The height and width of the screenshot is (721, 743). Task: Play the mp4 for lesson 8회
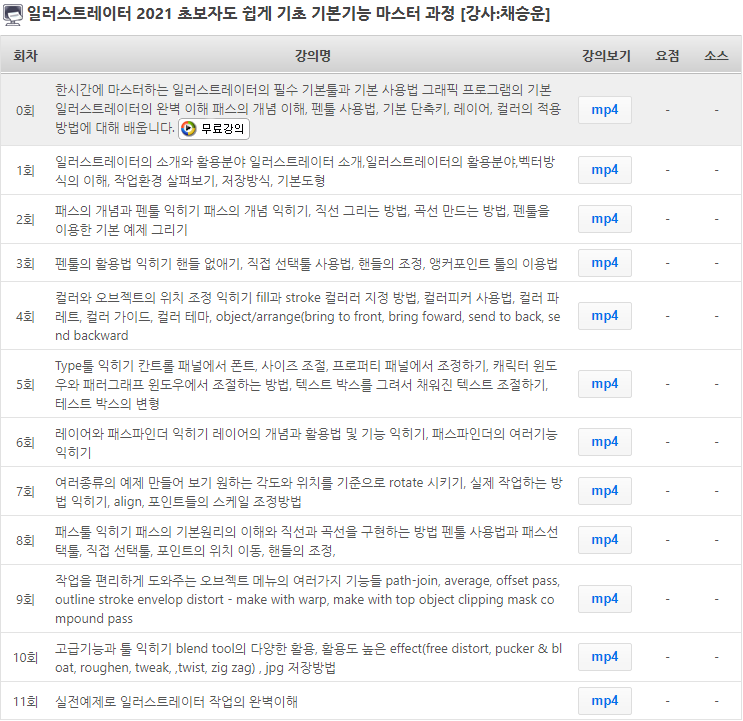coord(605,540)
